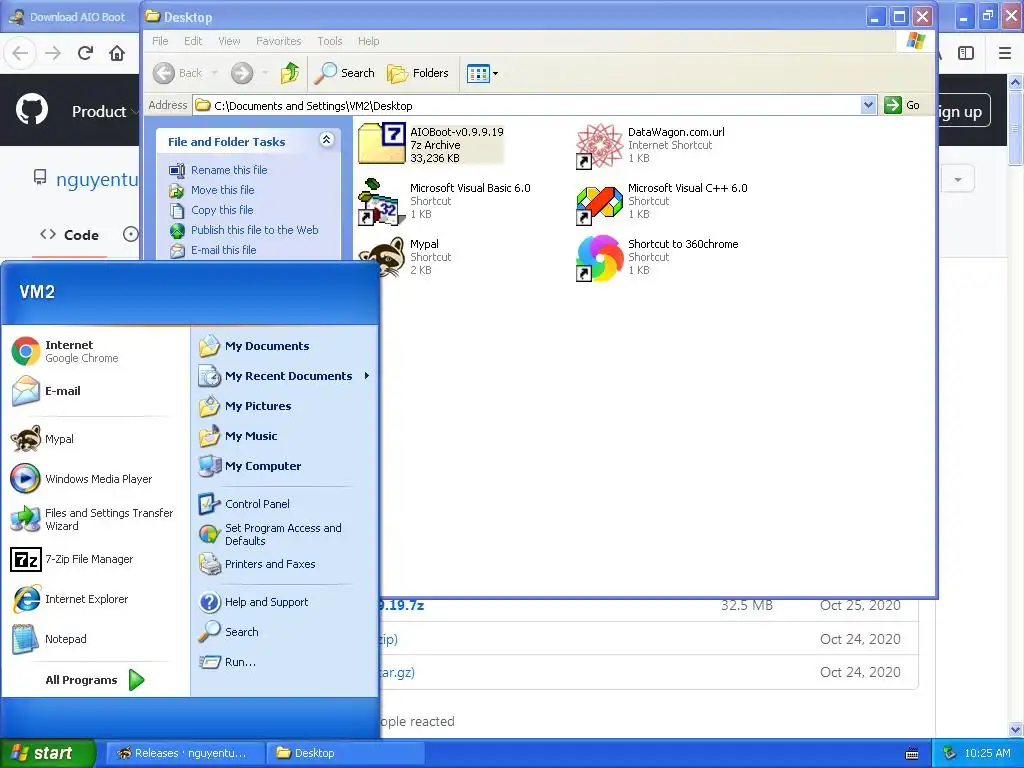
Task: Click the Explorer Forward button
Action: [242, 73]
